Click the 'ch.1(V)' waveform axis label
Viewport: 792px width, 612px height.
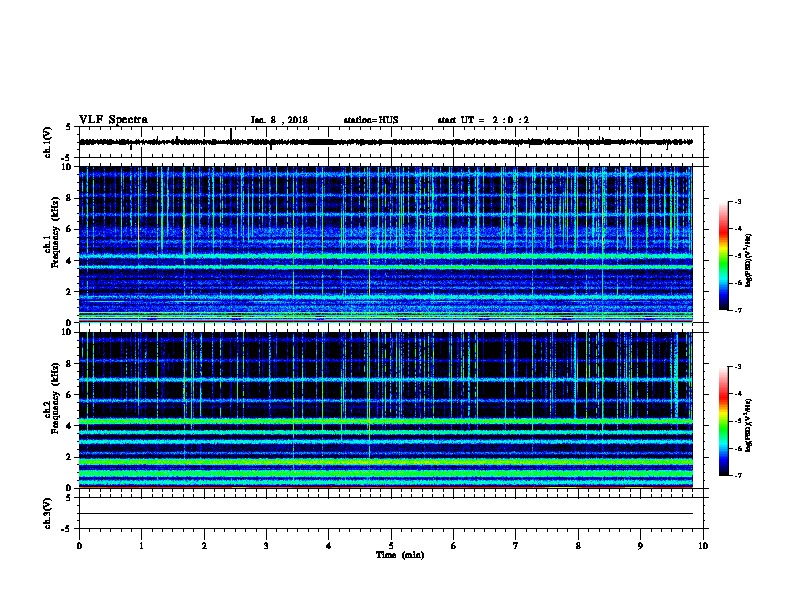pyautogui.click(x=48, y=142)
